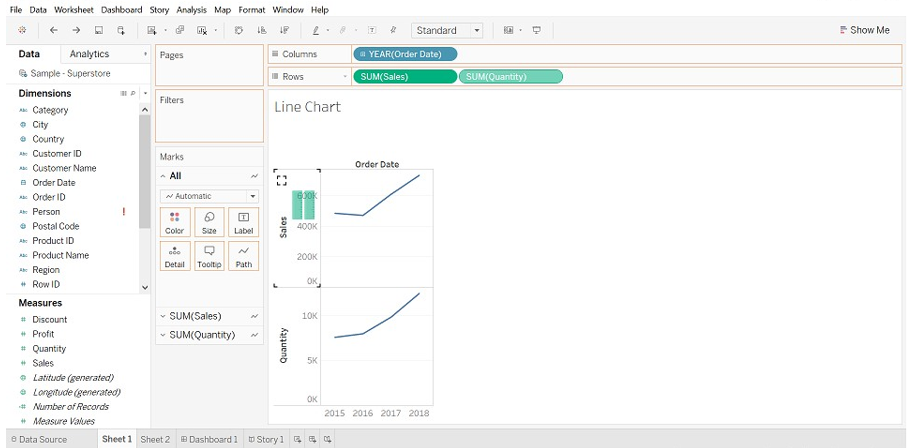Image resolution: width=907 pixels, height=448 pixels.
Task: Open the Dashboard menu
Action: 121,10
